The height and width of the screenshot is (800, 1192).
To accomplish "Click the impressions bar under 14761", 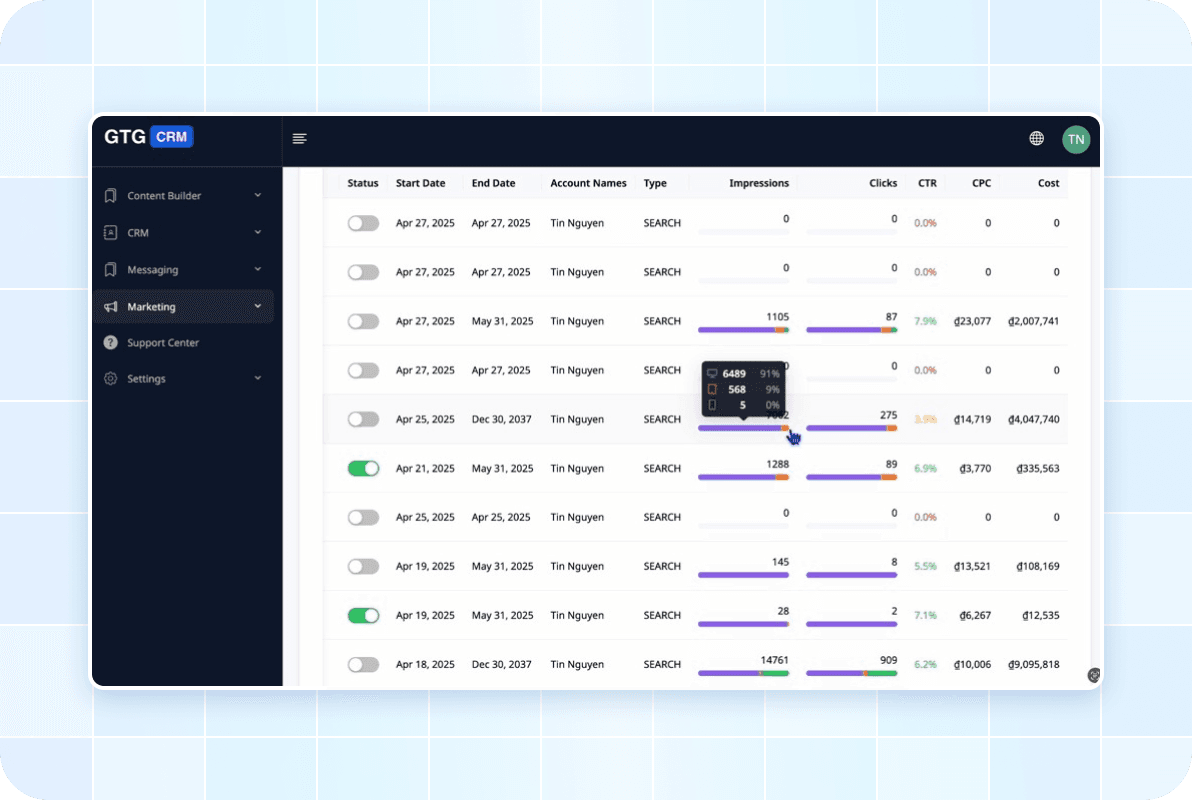I will point(743,673).
